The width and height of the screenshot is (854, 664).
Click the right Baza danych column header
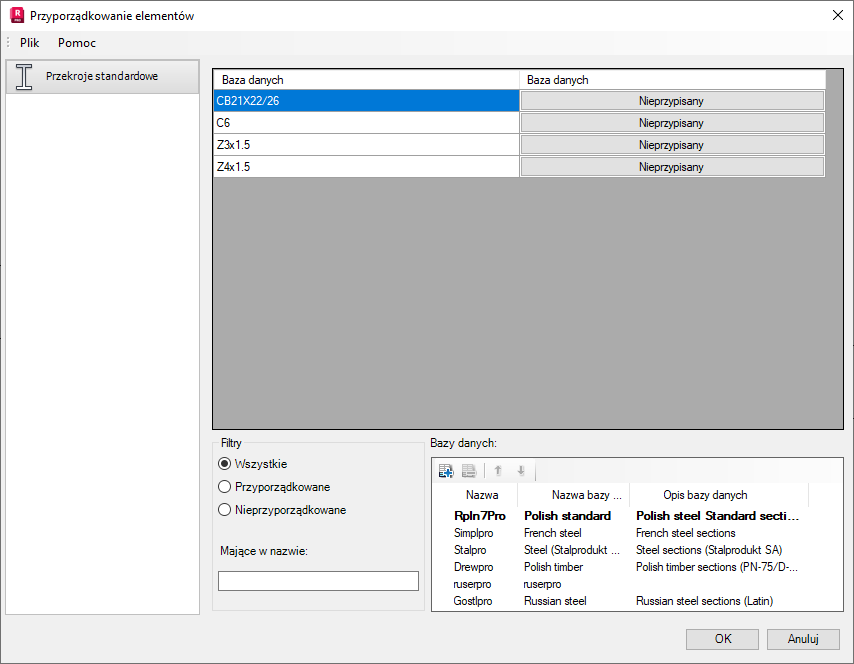point(673,80)
